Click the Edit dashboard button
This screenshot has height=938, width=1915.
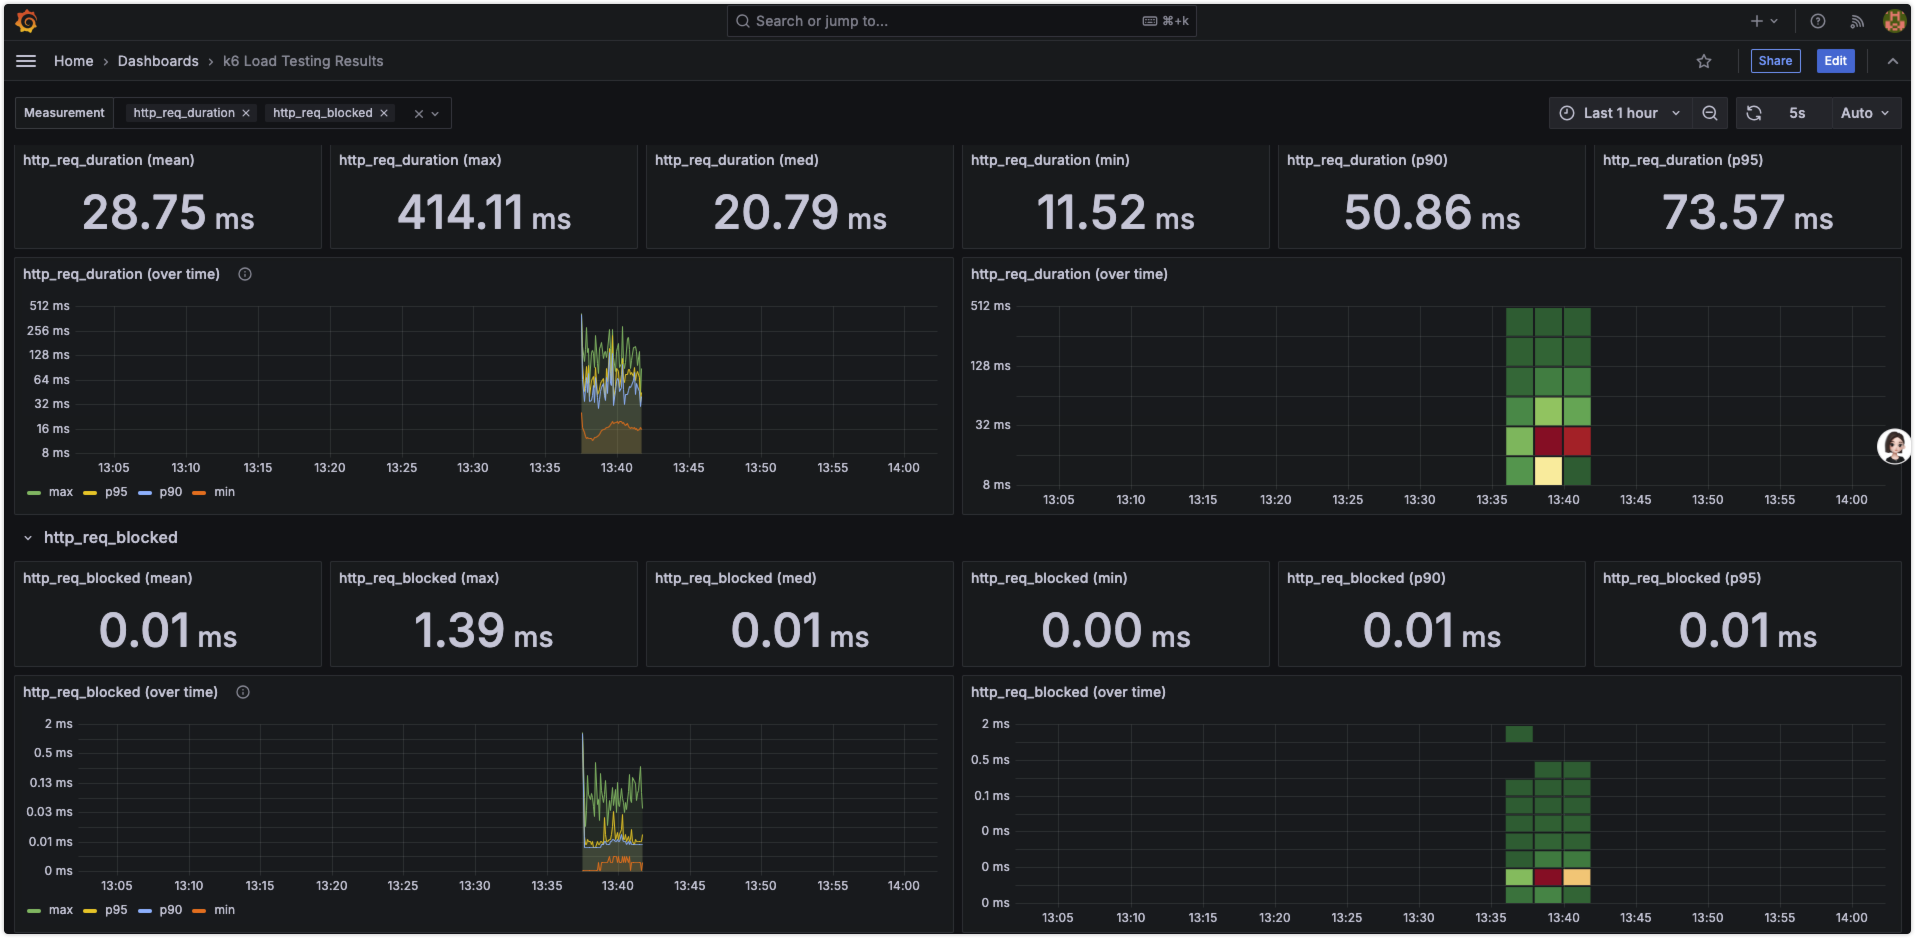pos(1835,61)
